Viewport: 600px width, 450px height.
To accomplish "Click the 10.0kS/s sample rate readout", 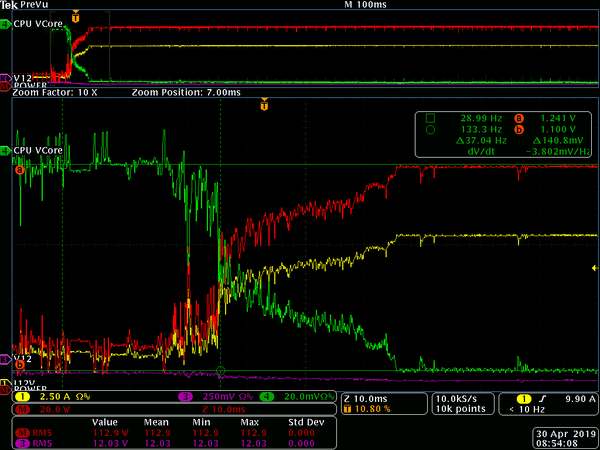I will click(457, 399).
